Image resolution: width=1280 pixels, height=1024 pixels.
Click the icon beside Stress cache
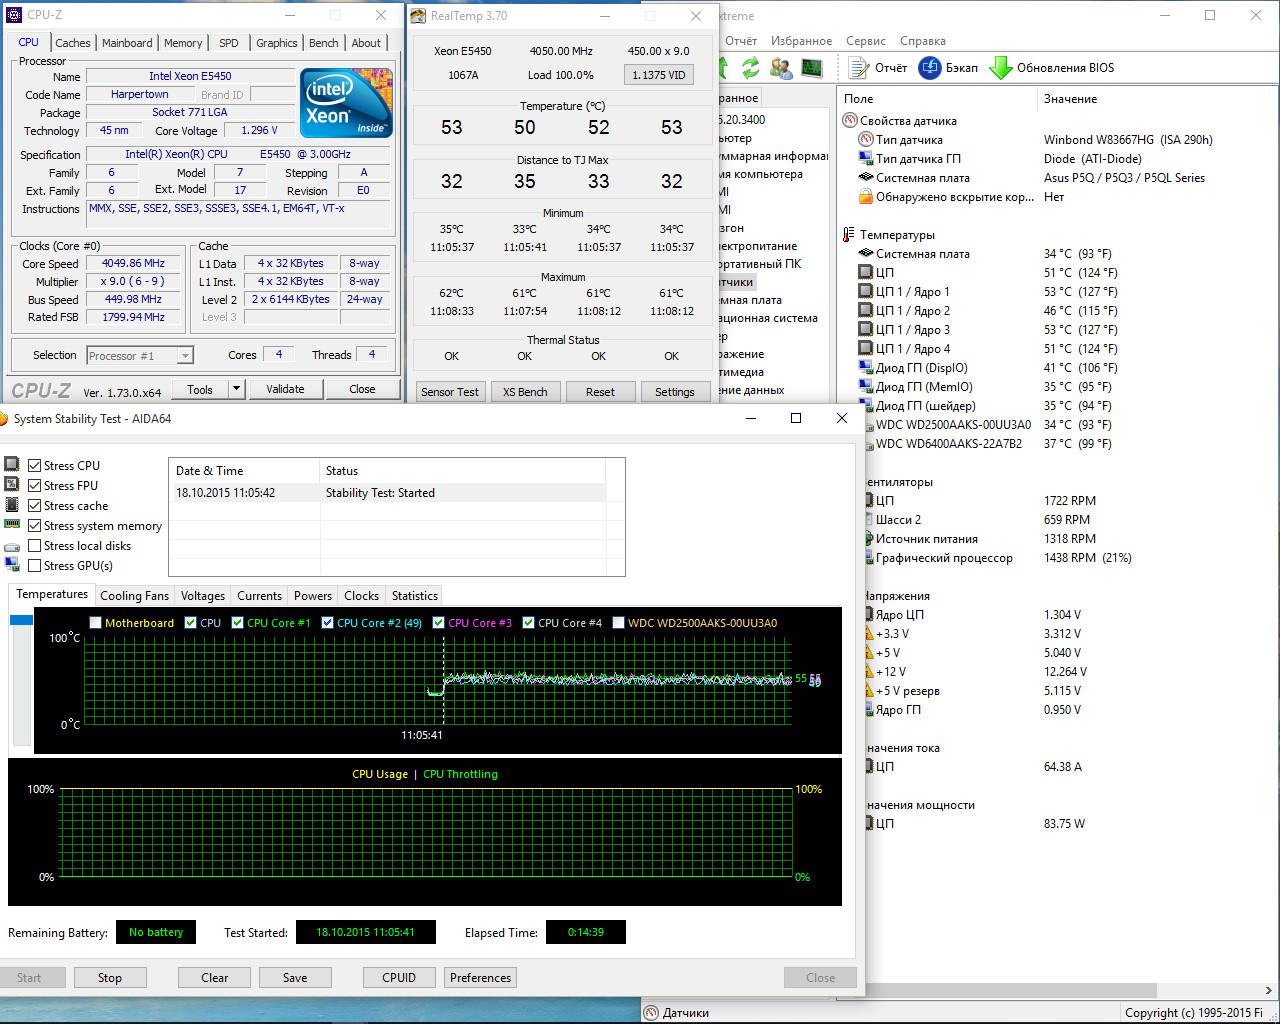click(12, 505)
